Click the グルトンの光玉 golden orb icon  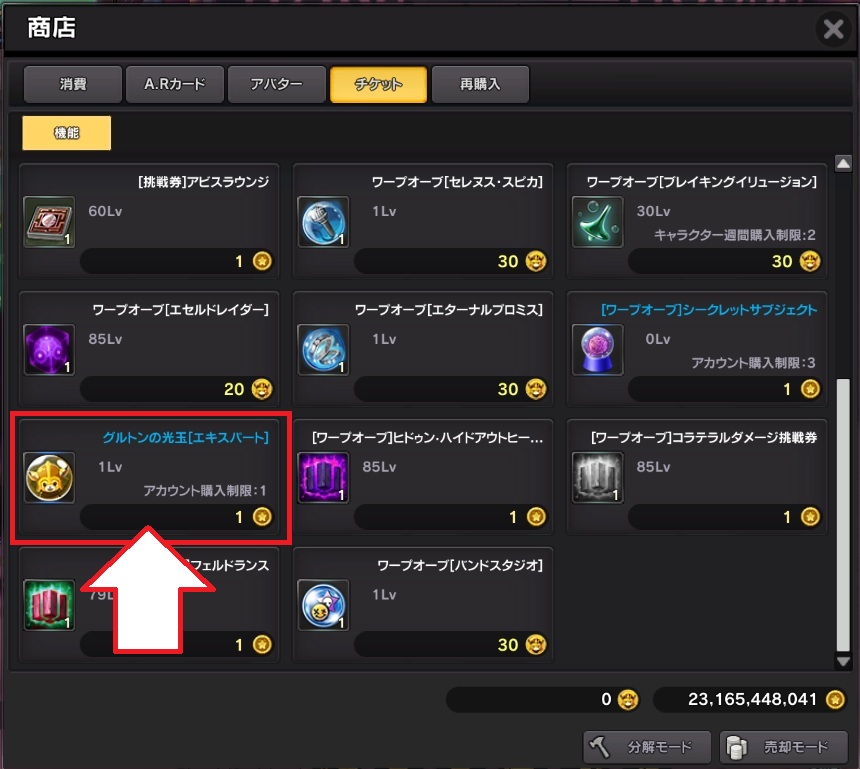(49, 477)
